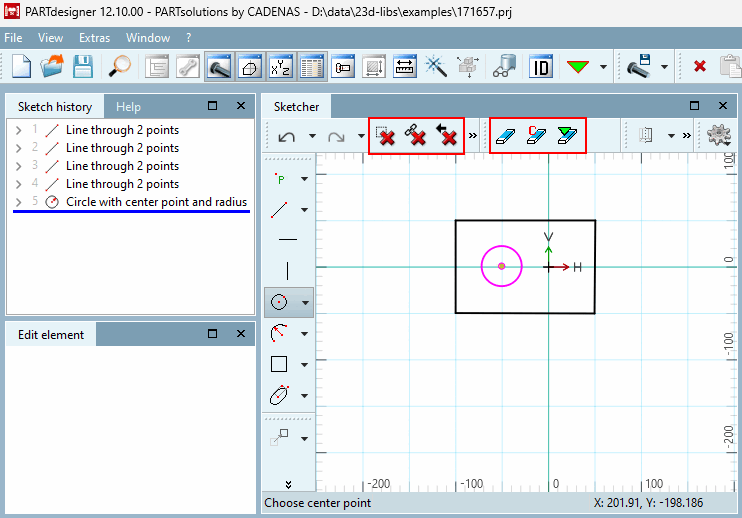Open dropdown beside bolt save icon
This screenshot has height=518, width=742.
click(x=664, y=67)
